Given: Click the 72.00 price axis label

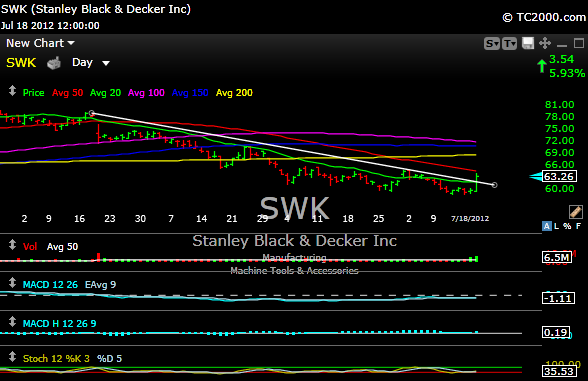Looking at the screenshot, I should point(560,141).
